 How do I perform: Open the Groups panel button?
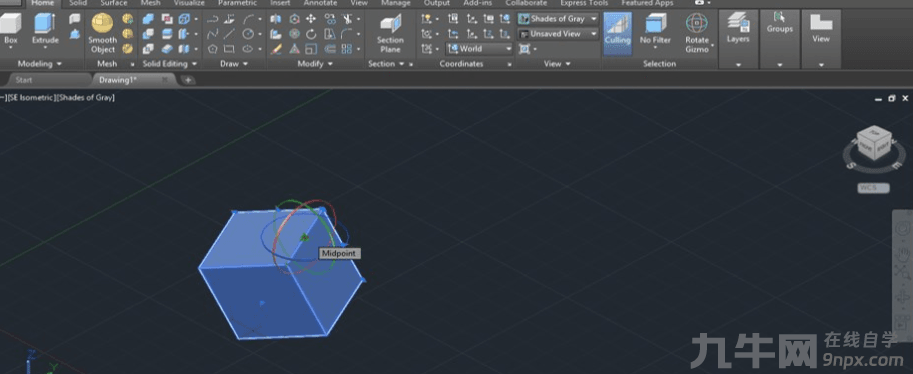coord(779,23)
